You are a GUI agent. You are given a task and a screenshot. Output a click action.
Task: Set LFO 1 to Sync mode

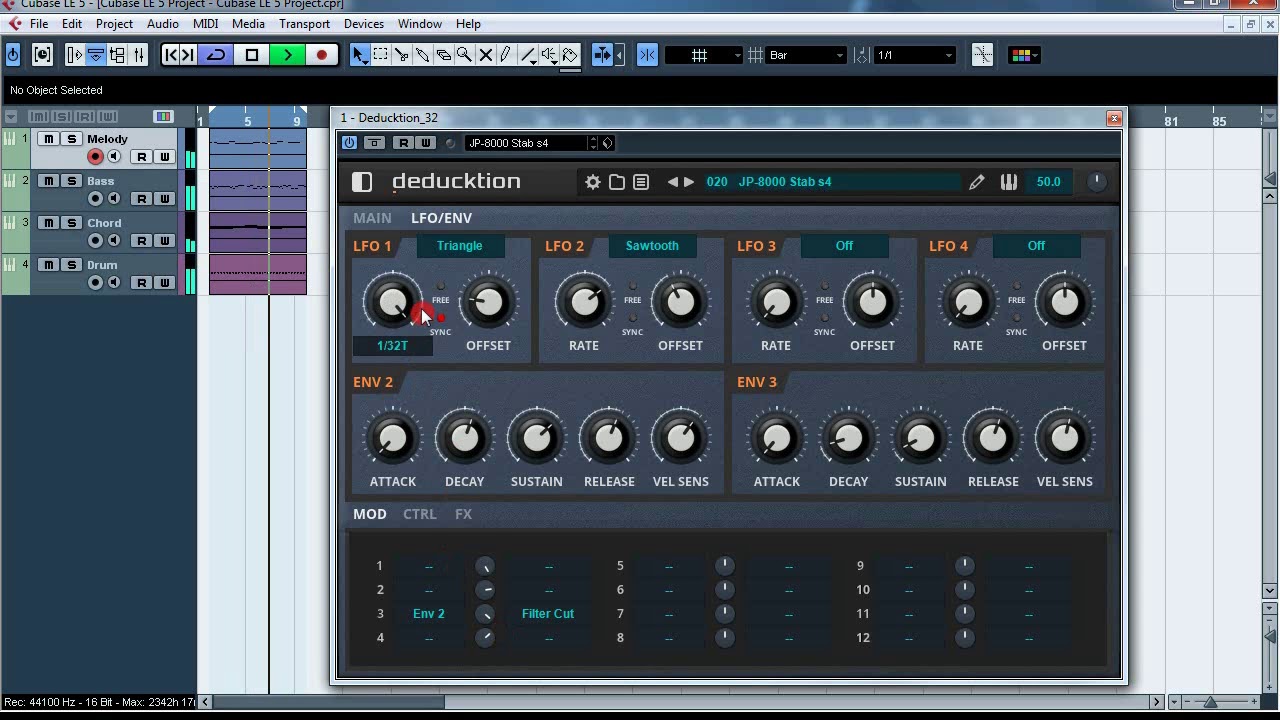(x=441, y=318)
